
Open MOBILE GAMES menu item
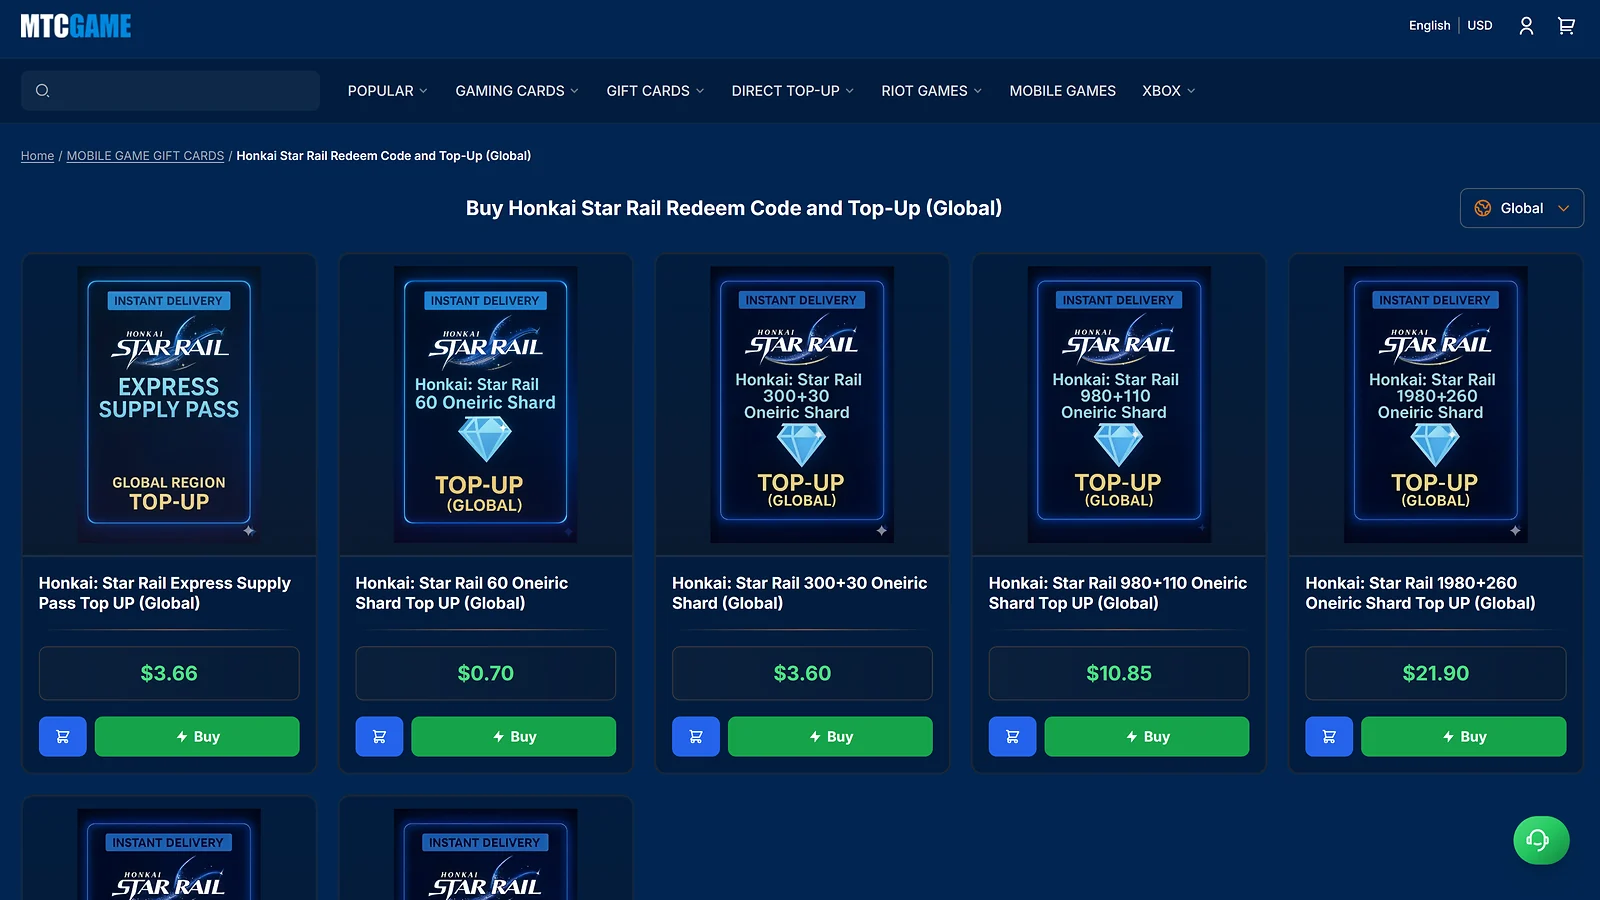click(x=1063, y=91)
